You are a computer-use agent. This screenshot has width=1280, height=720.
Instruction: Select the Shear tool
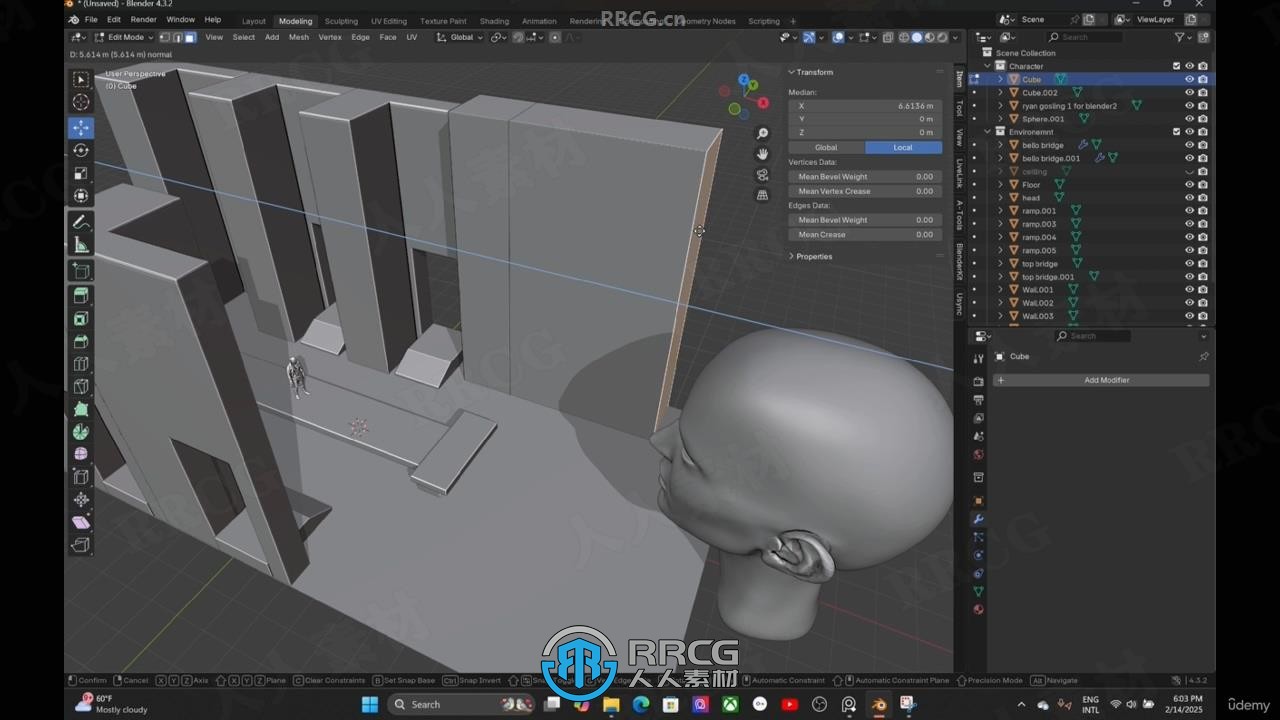click(x=81, y=522)
